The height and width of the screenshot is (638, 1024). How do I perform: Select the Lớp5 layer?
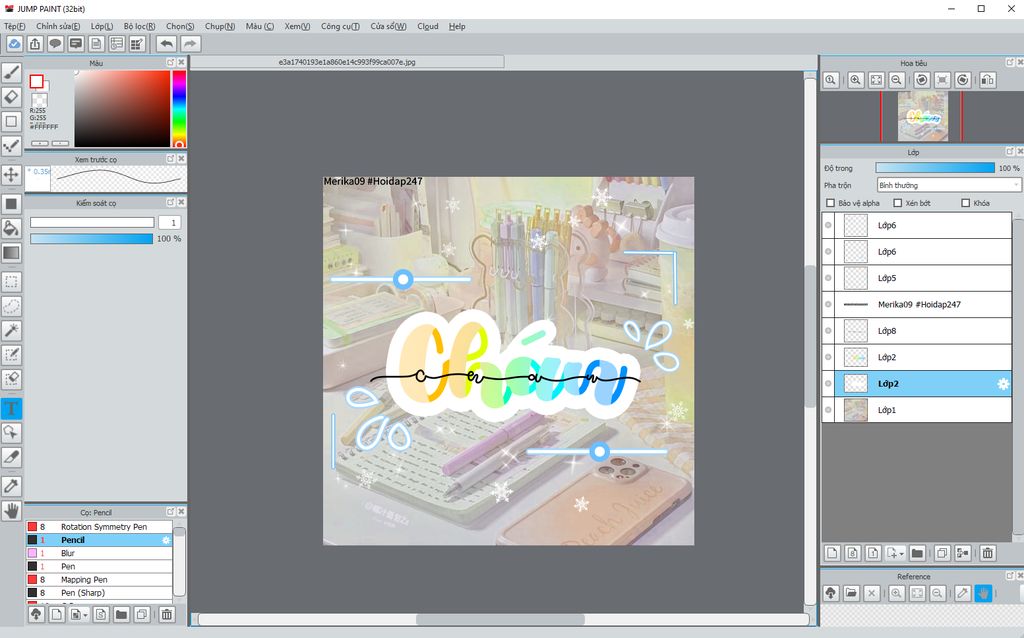tap(923, 278)
